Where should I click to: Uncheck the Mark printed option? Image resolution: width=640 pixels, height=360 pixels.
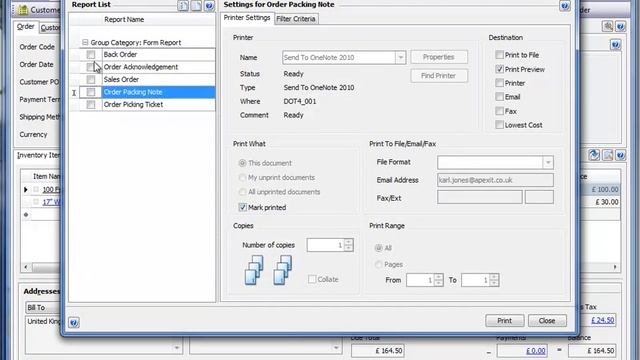tap(242, 207)
